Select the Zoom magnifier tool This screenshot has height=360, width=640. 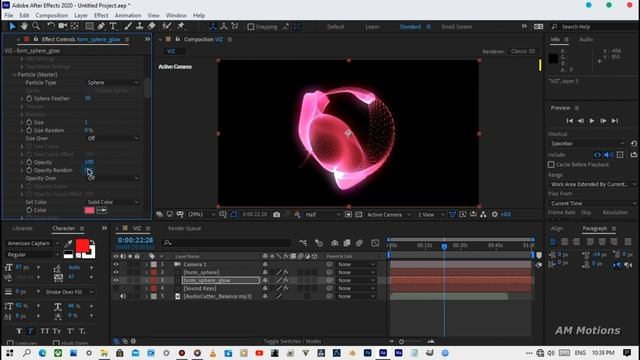[x=36, y=27]
